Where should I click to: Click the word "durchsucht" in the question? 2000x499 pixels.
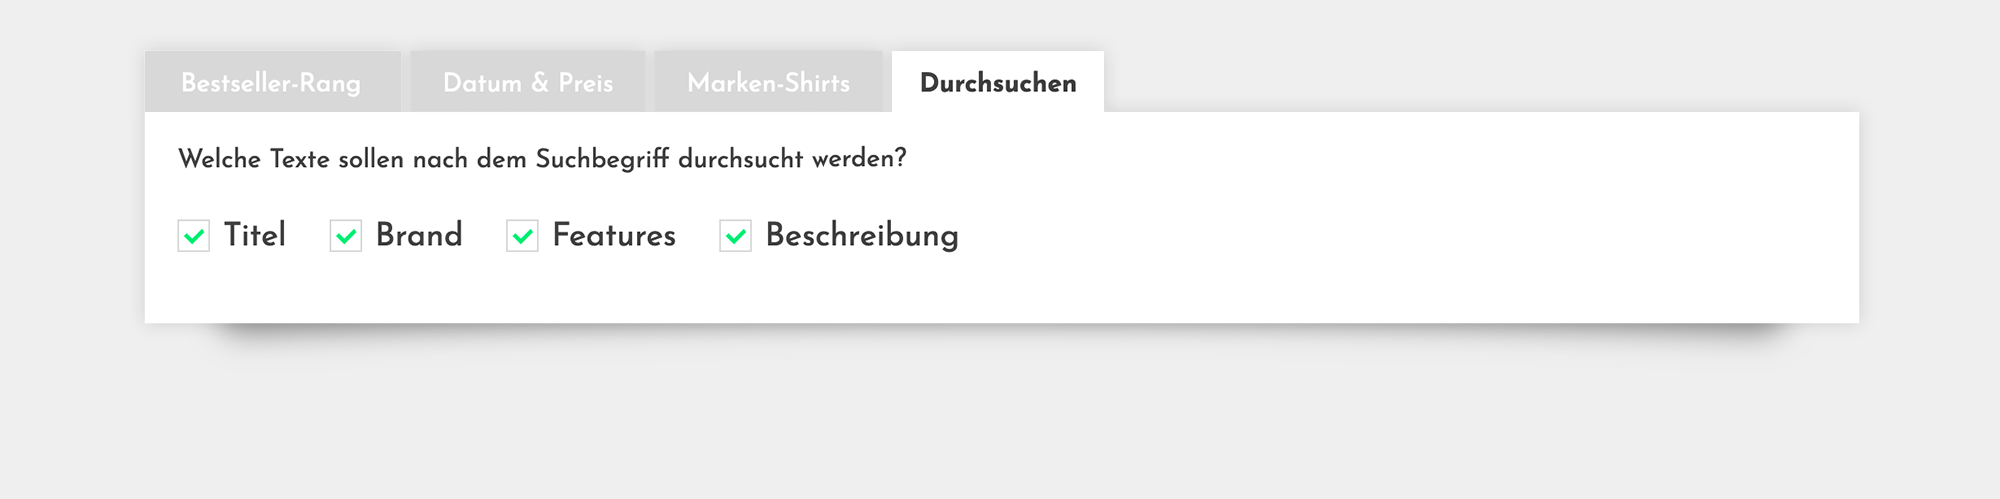pos(740,159)
